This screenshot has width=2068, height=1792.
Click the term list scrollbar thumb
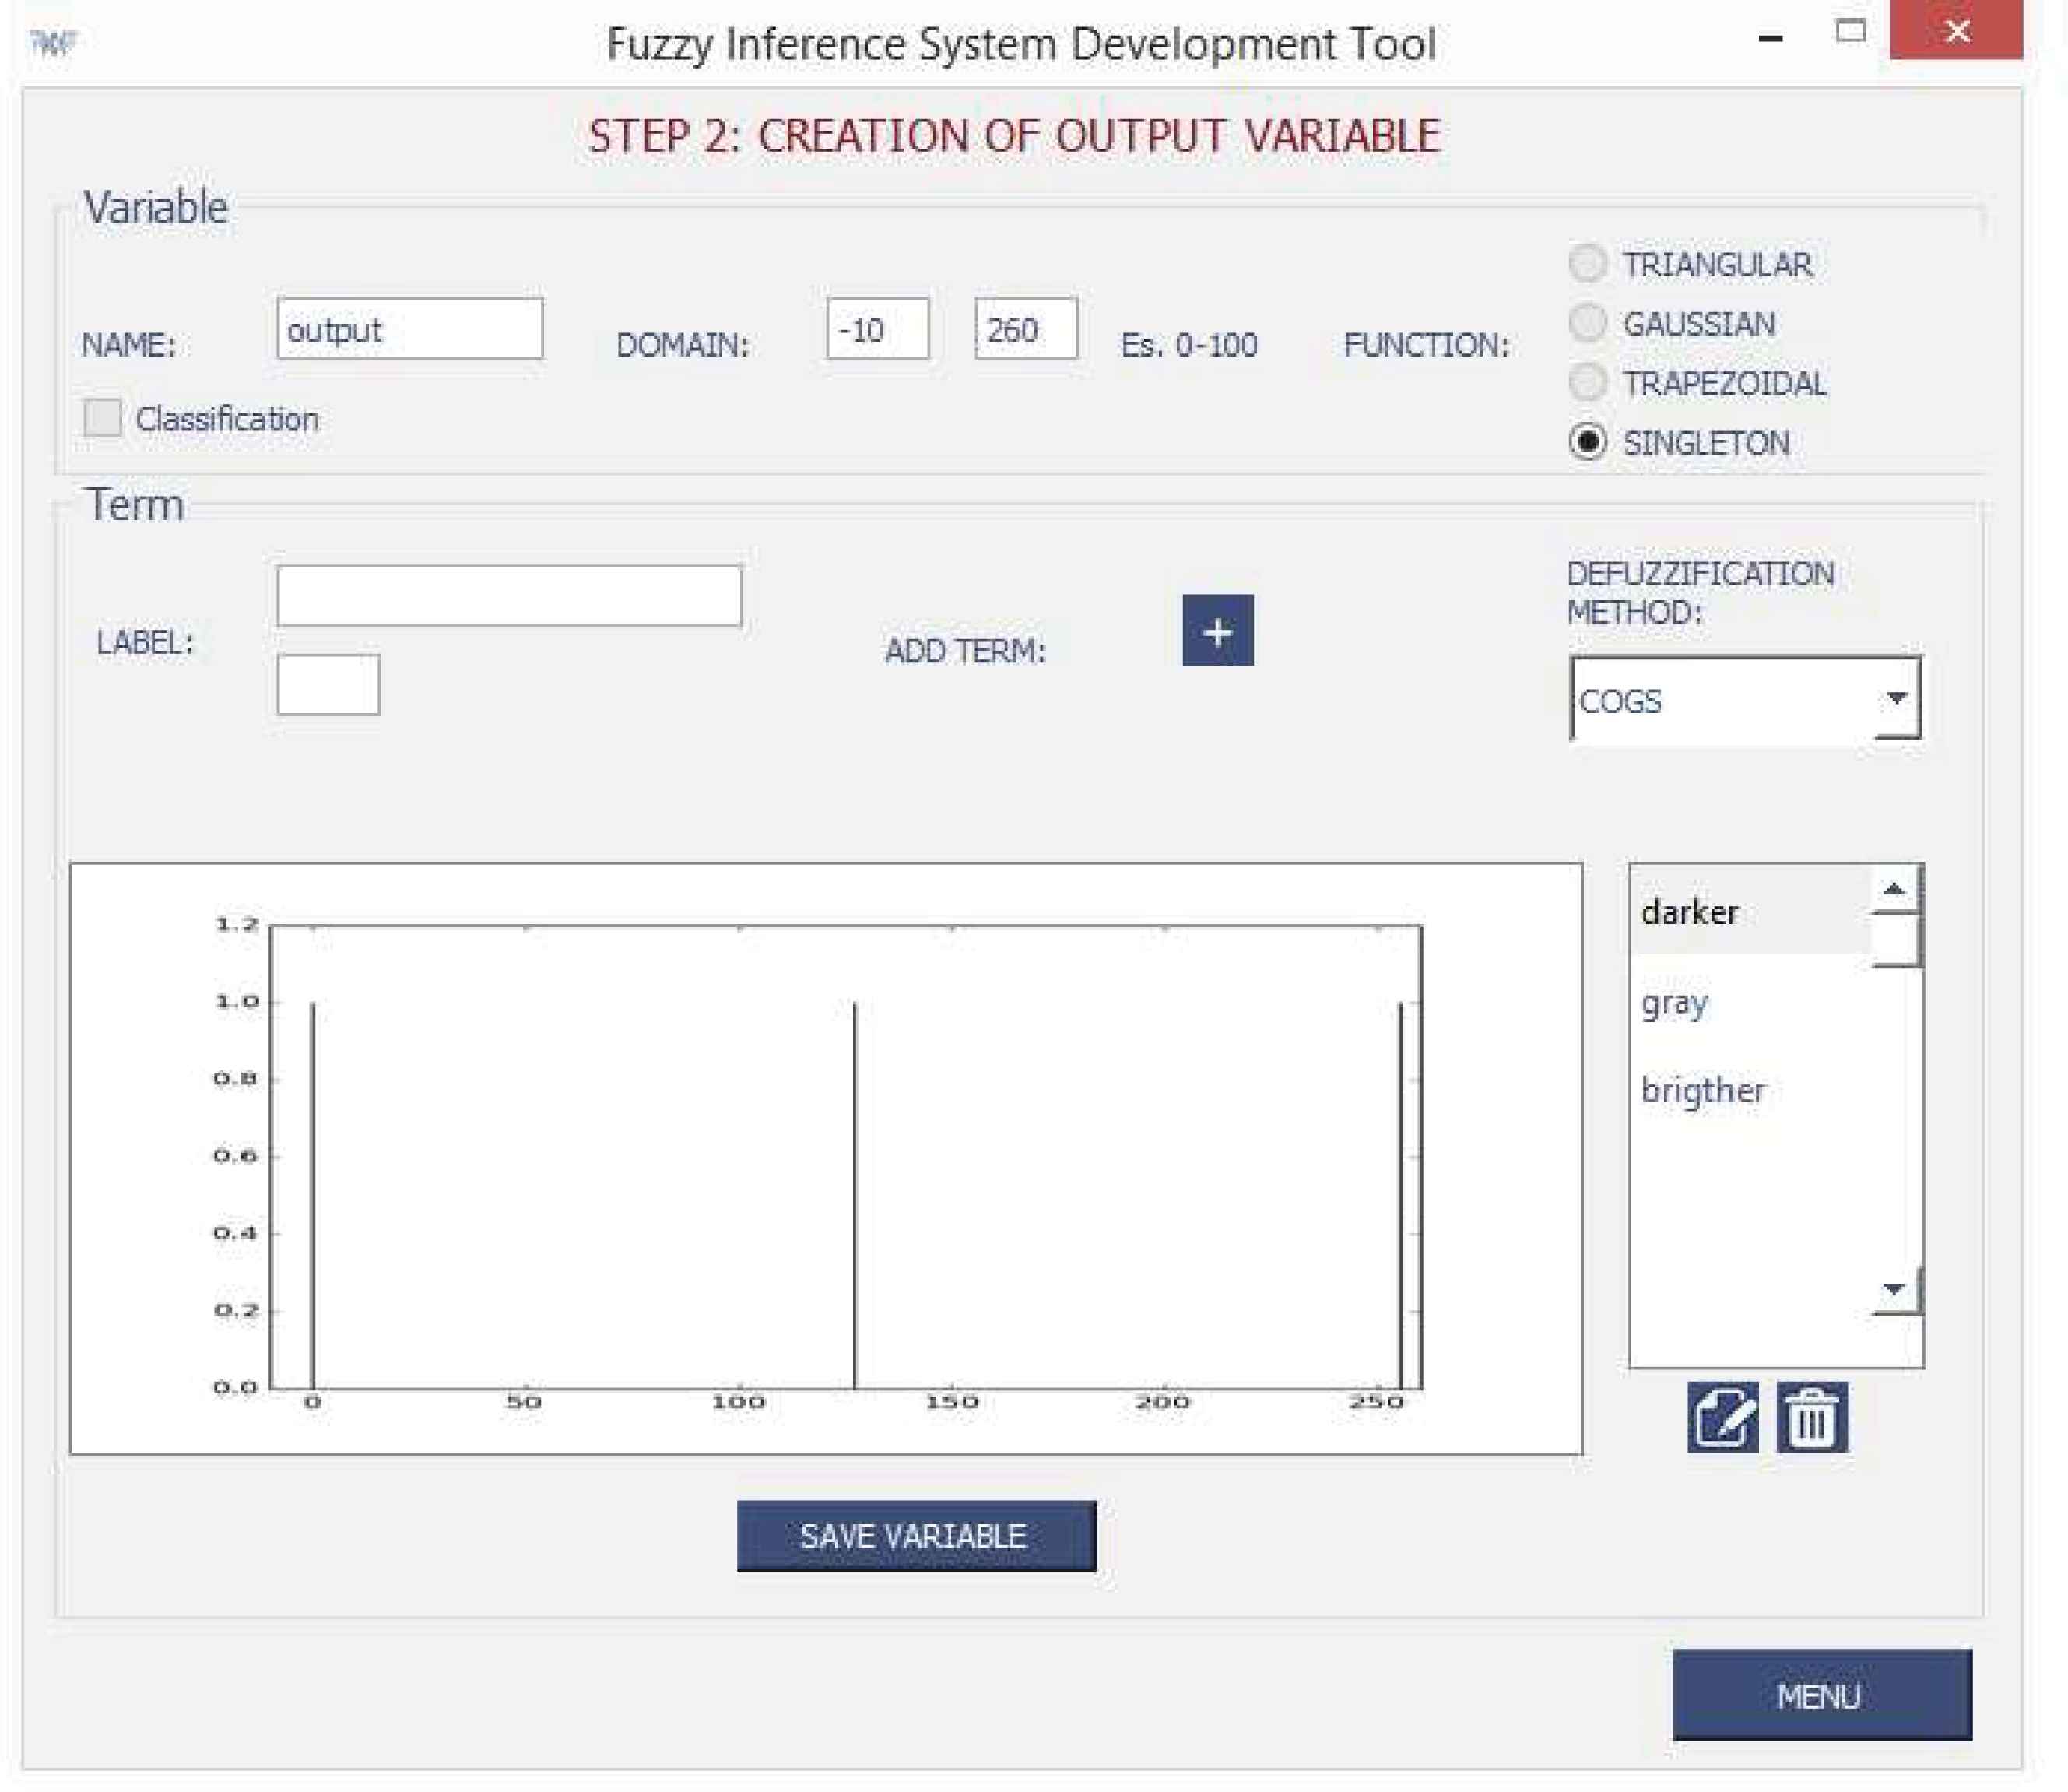pyautogui.click(x=1896, y=940)
